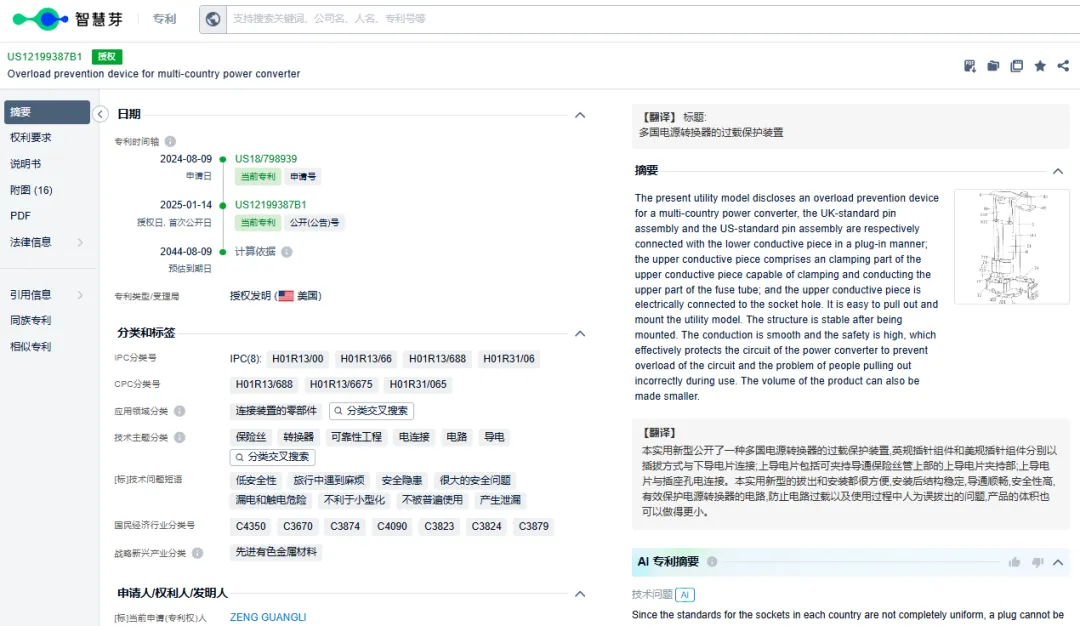Click 分类交叉搜索 button under 技术主题分类
The height and width of the screenshot is (626, 1080).
click(x=273, y=457)
